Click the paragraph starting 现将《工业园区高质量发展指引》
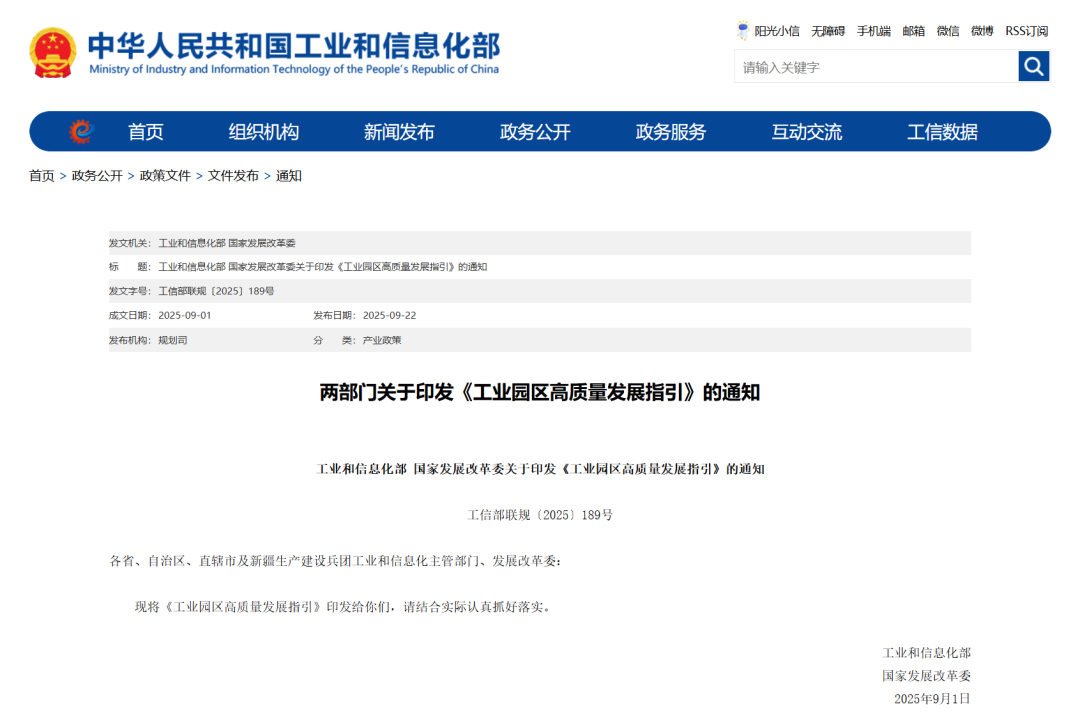The image size is (1080, 725). click(x=343, y=607)
